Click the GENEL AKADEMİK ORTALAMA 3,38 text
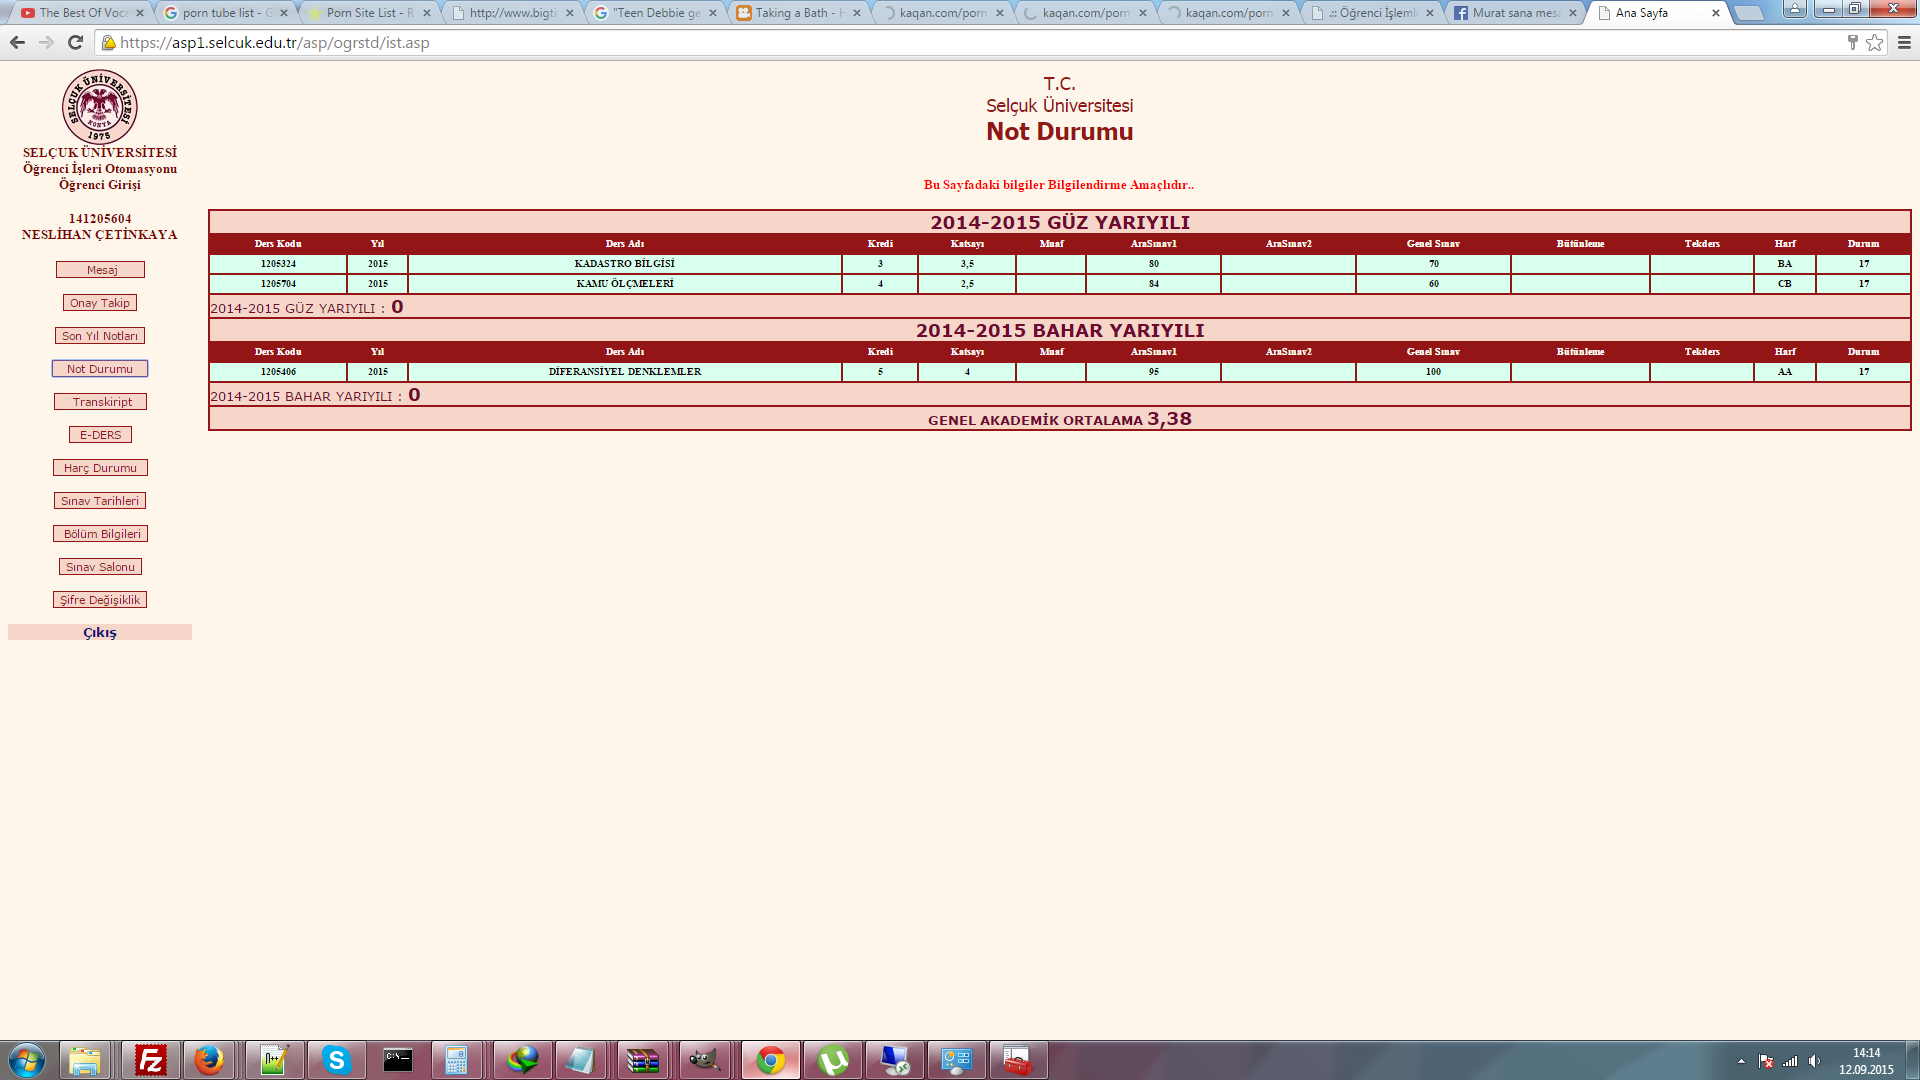Screen dimensions: 1920x1080 [x=1060, y=419]
